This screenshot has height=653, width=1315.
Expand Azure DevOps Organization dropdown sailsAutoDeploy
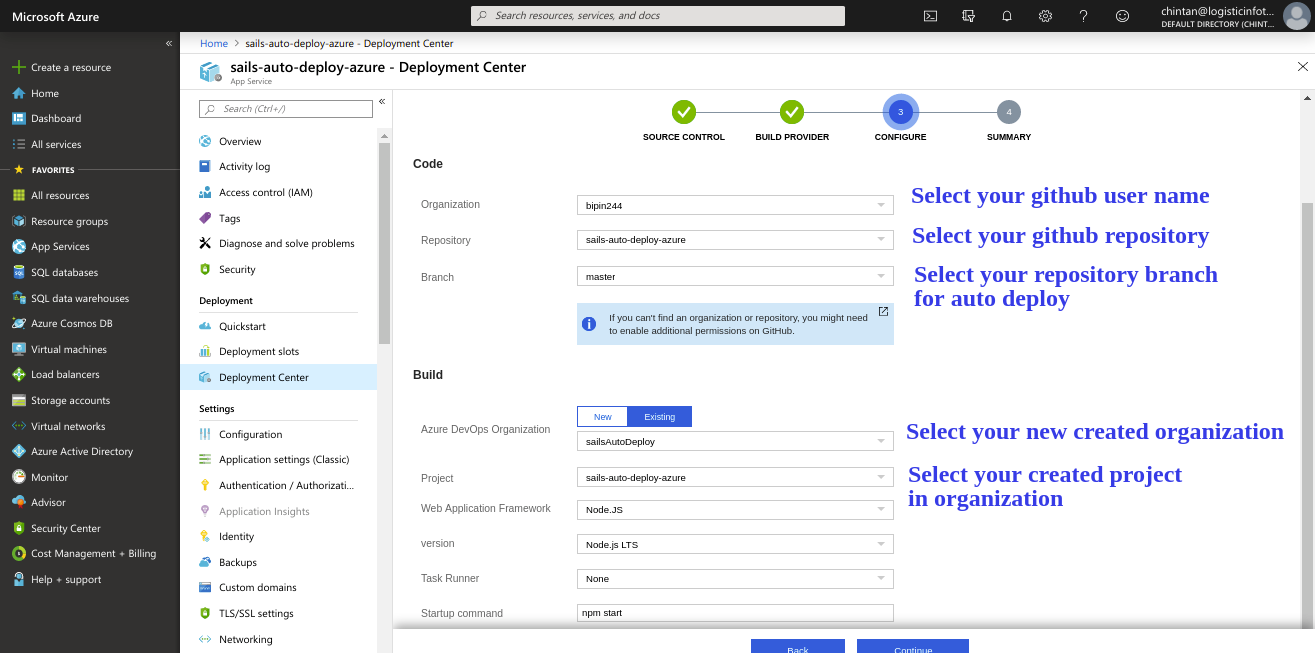point(735,441)
